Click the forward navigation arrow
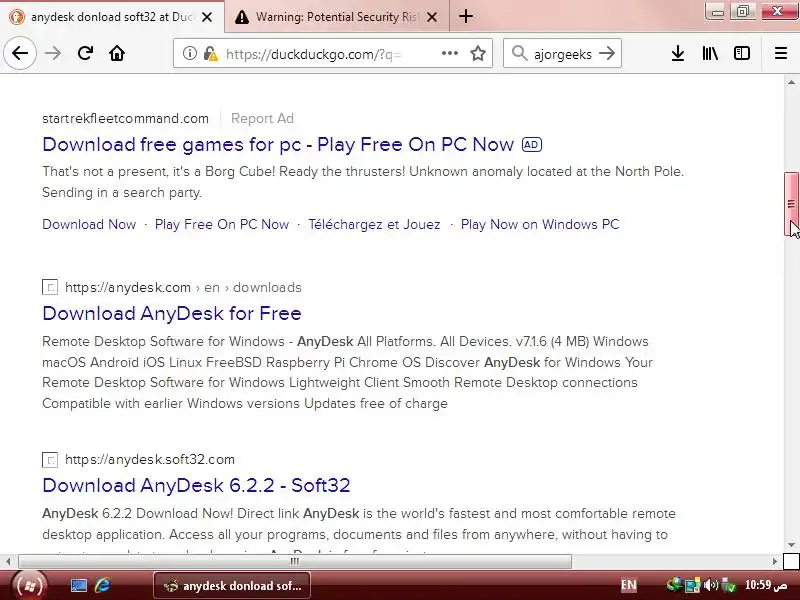This screenshot has height=600, width=800. 53,53
